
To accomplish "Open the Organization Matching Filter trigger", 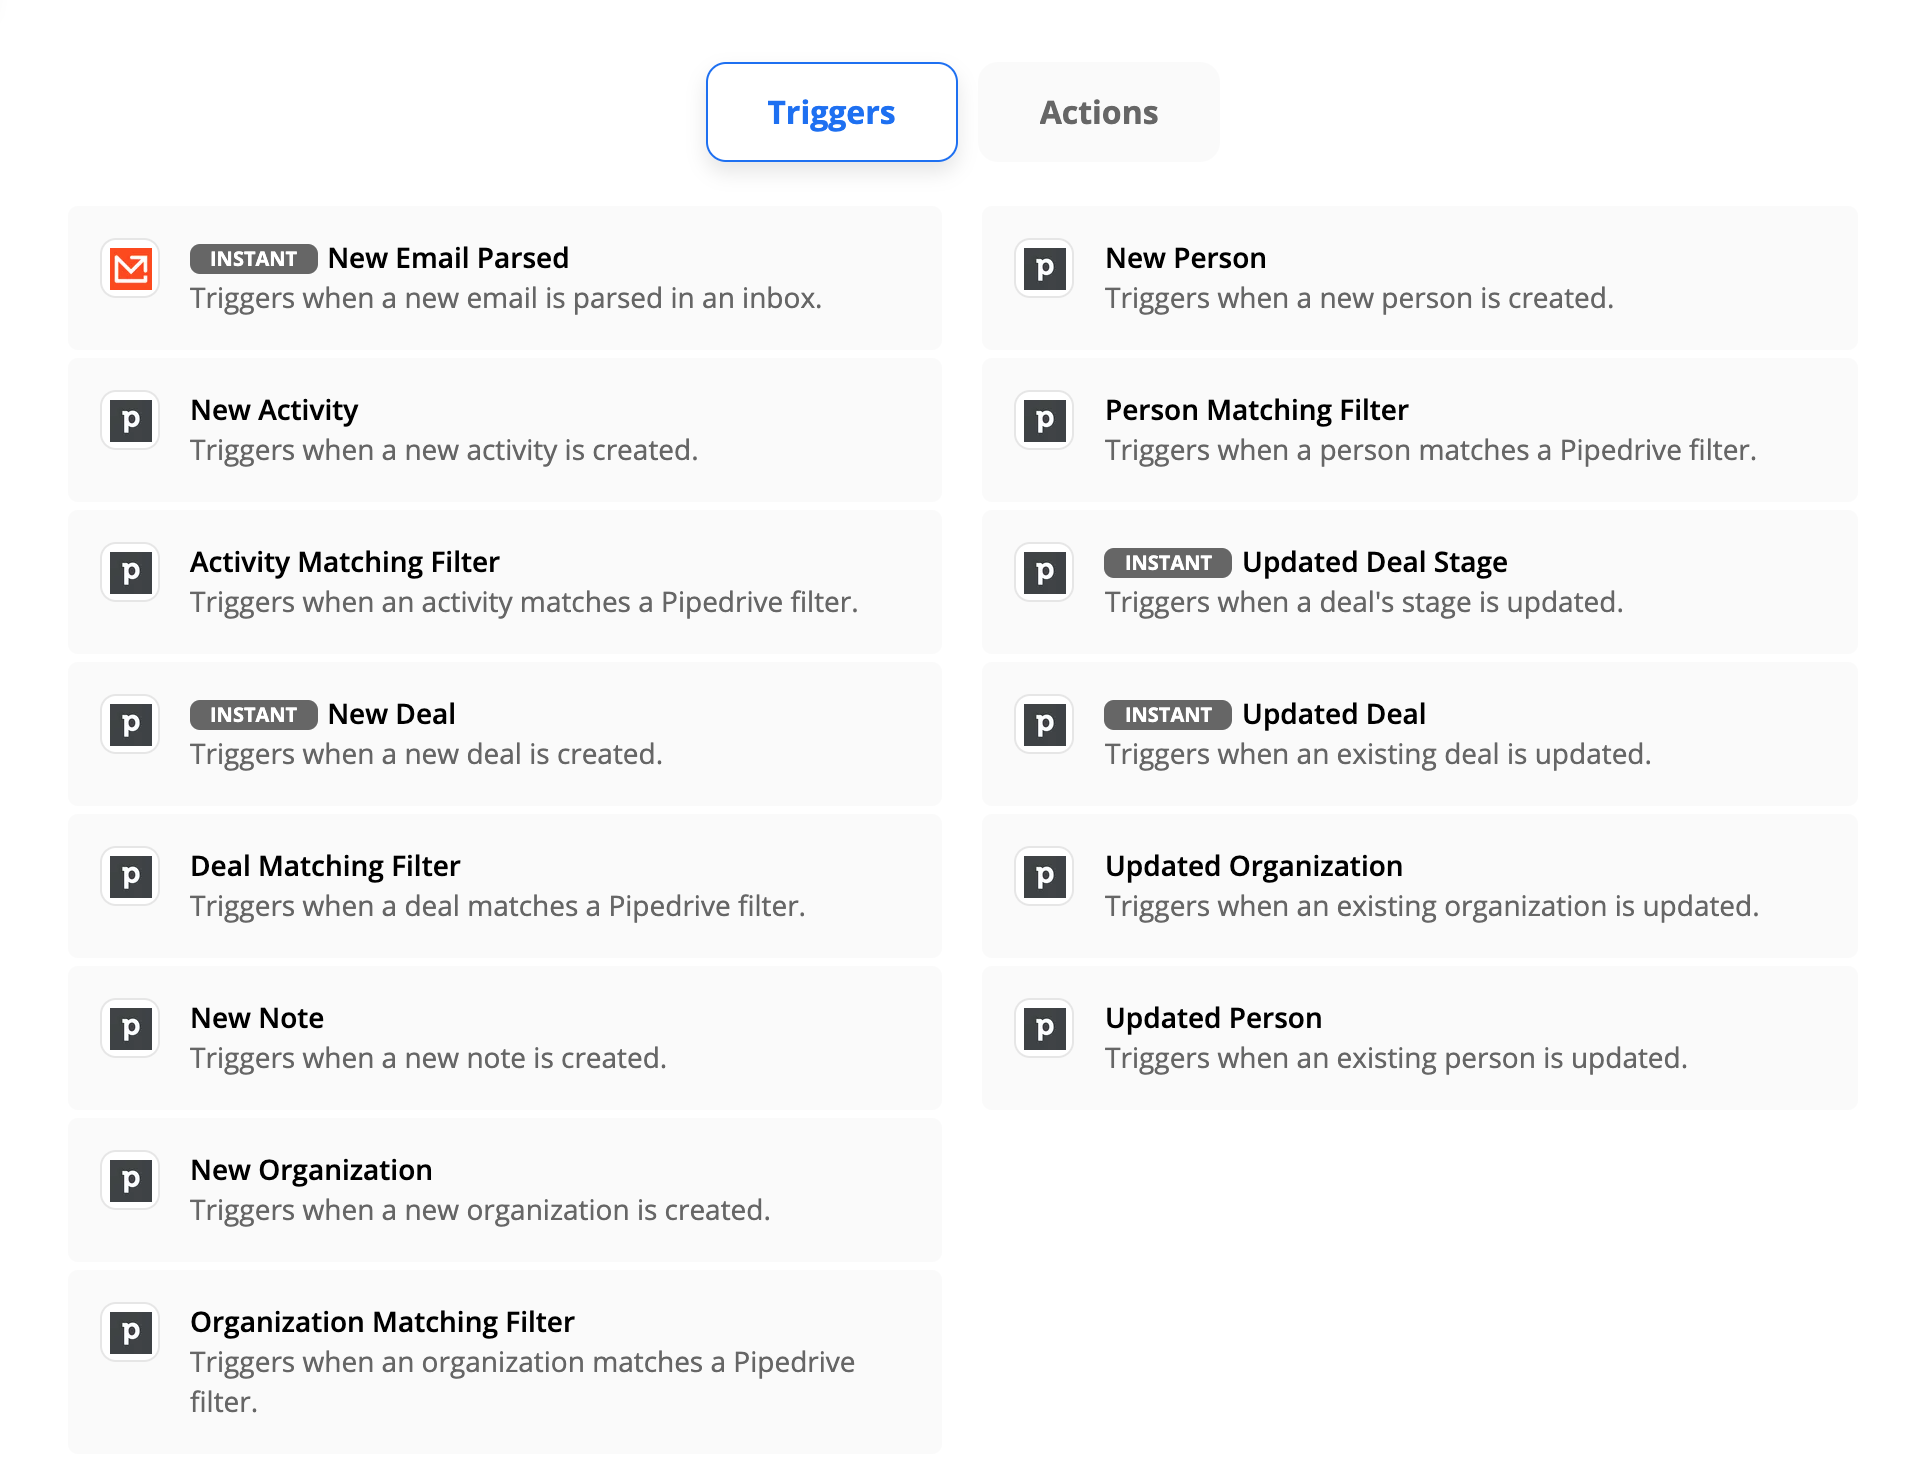I will pos(504,1360).
